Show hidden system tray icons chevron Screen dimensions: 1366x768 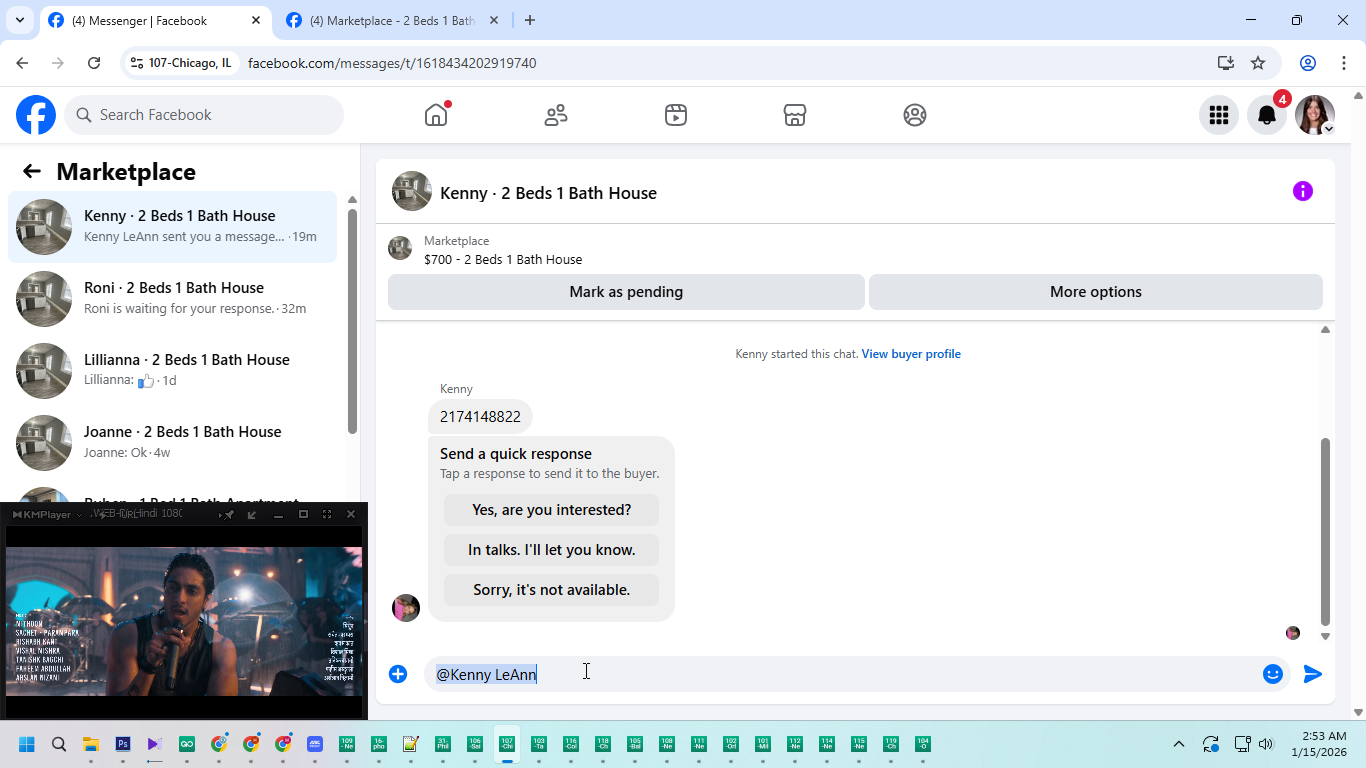click(x=1179, y=744)
